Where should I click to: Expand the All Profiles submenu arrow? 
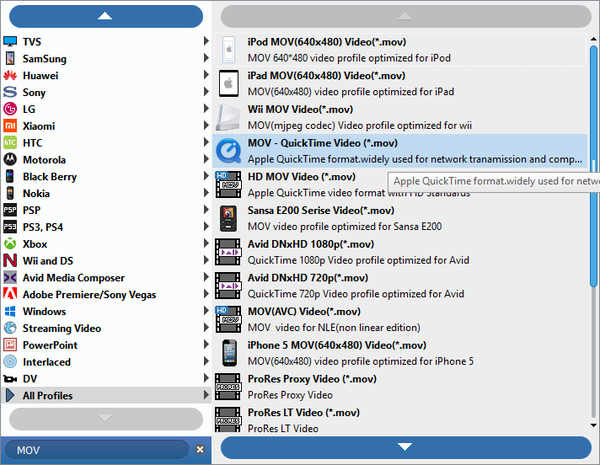[x=206, y=396]
